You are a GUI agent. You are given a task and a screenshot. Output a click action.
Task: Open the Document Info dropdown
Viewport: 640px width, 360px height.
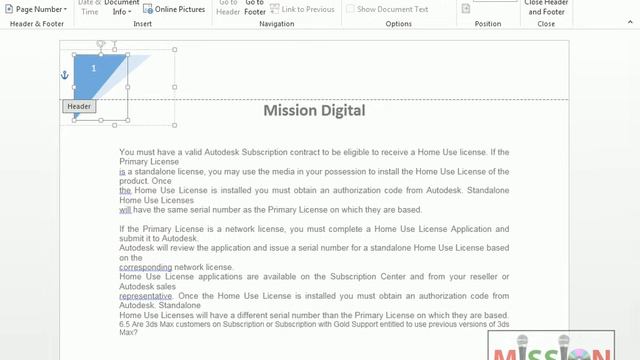coord(122,8)
